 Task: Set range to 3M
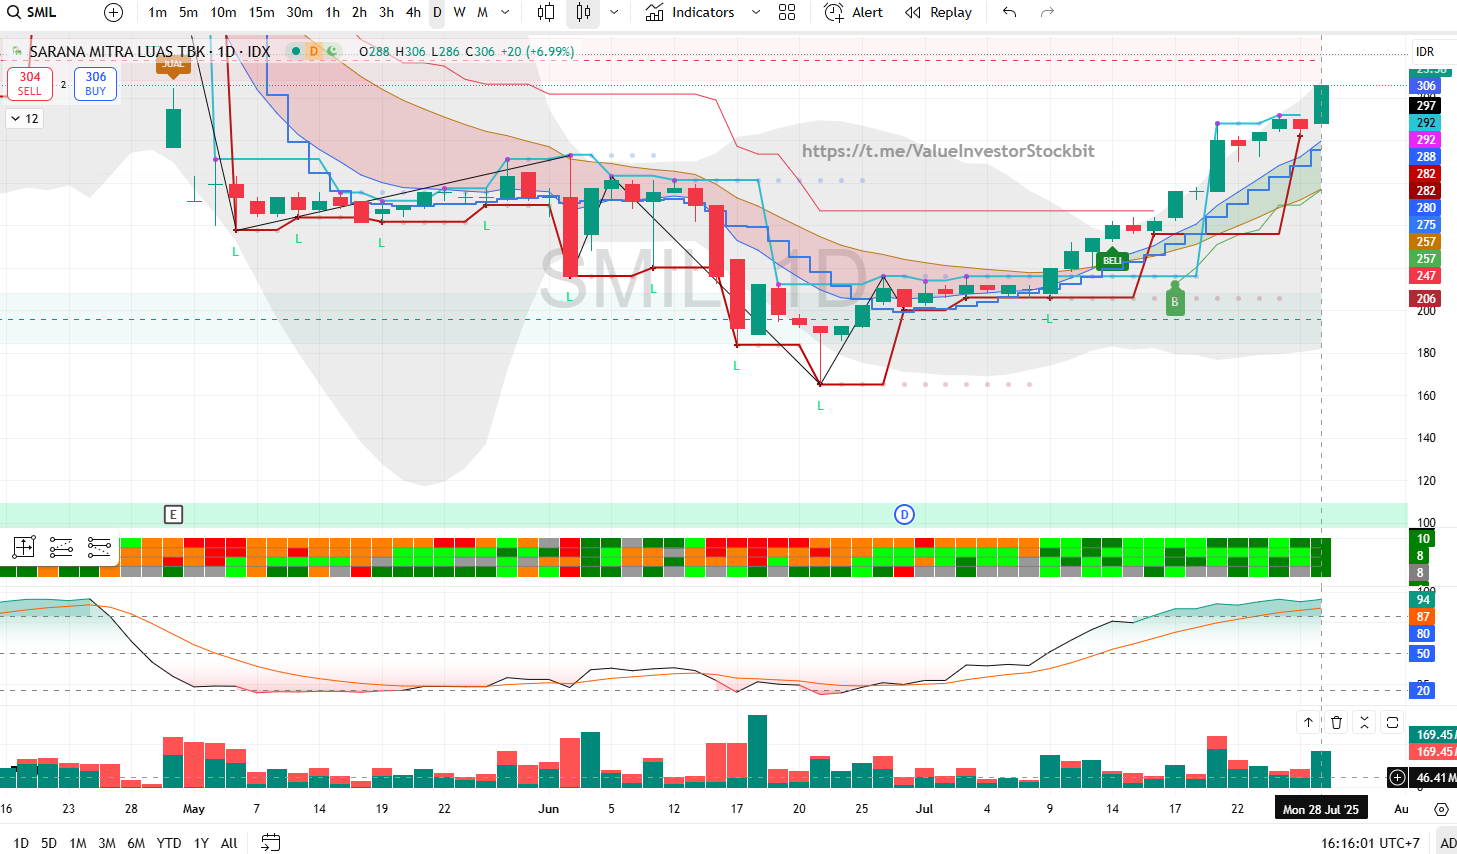[107, 843]
